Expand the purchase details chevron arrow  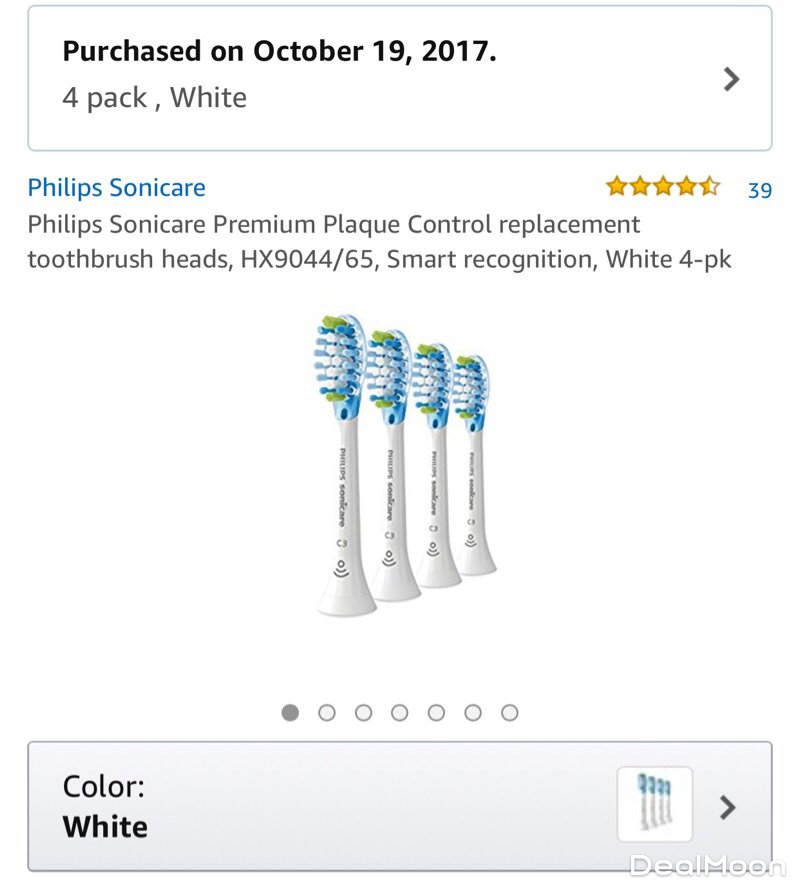[732, 79]
